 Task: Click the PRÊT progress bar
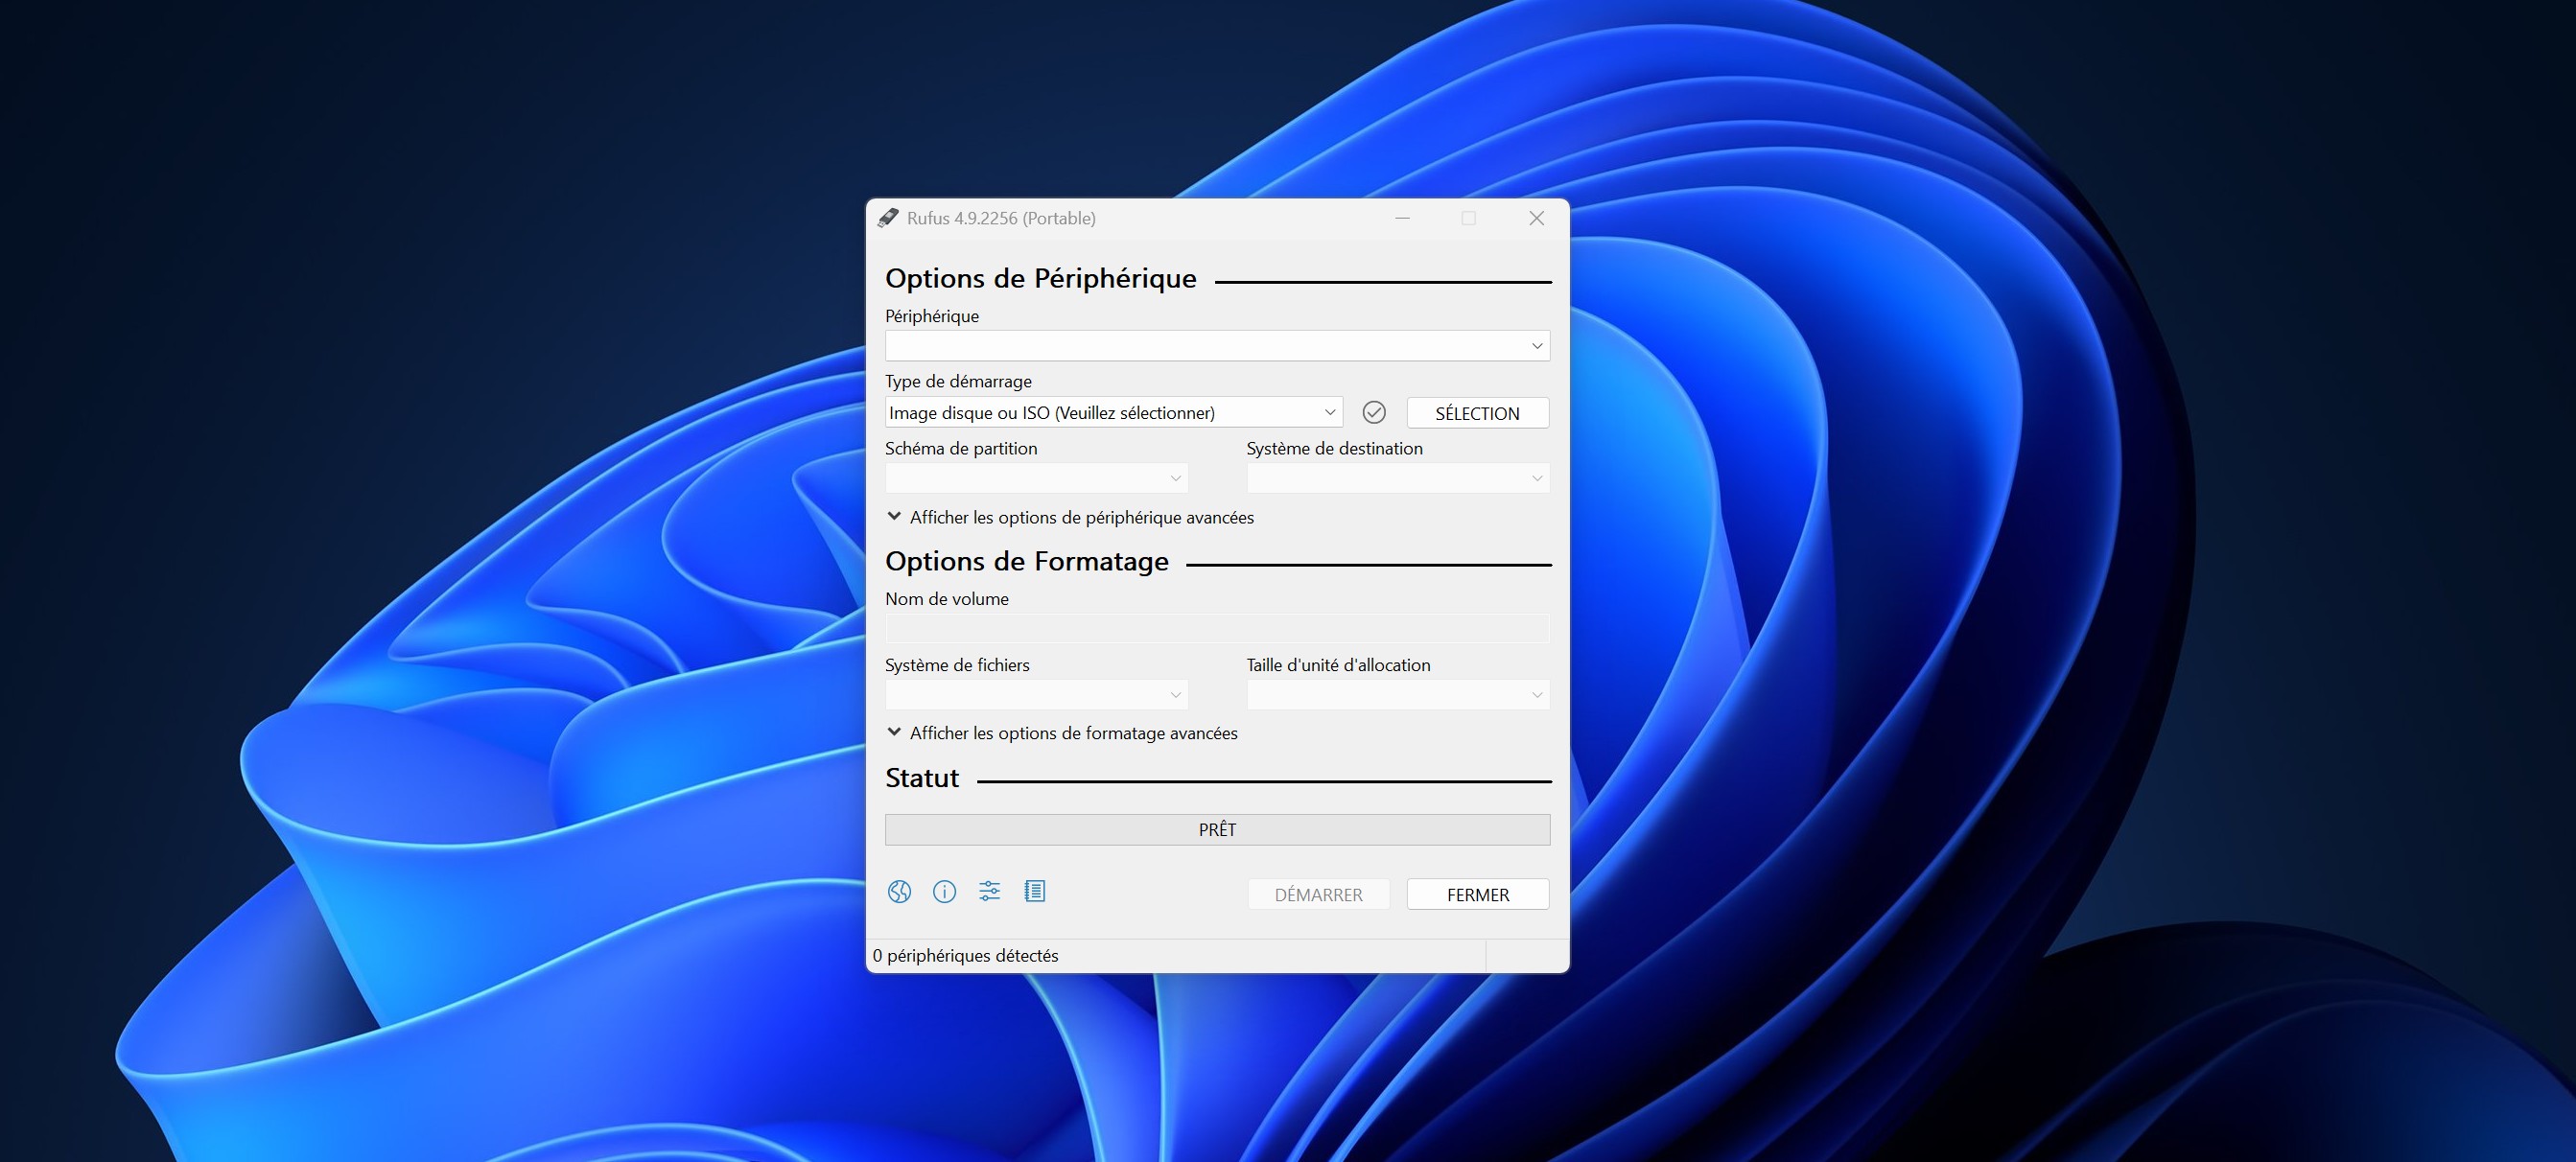(x=1216, y=829)
